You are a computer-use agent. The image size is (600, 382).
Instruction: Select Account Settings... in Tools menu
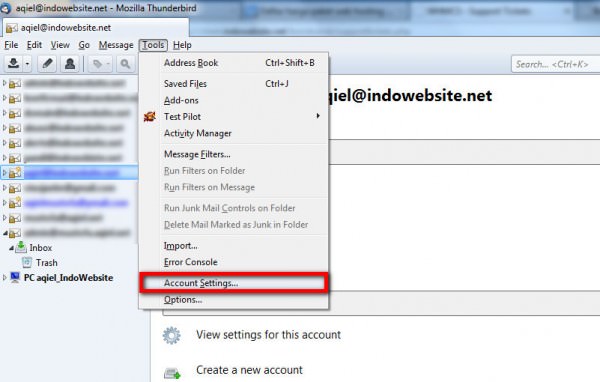click(234, 283)
